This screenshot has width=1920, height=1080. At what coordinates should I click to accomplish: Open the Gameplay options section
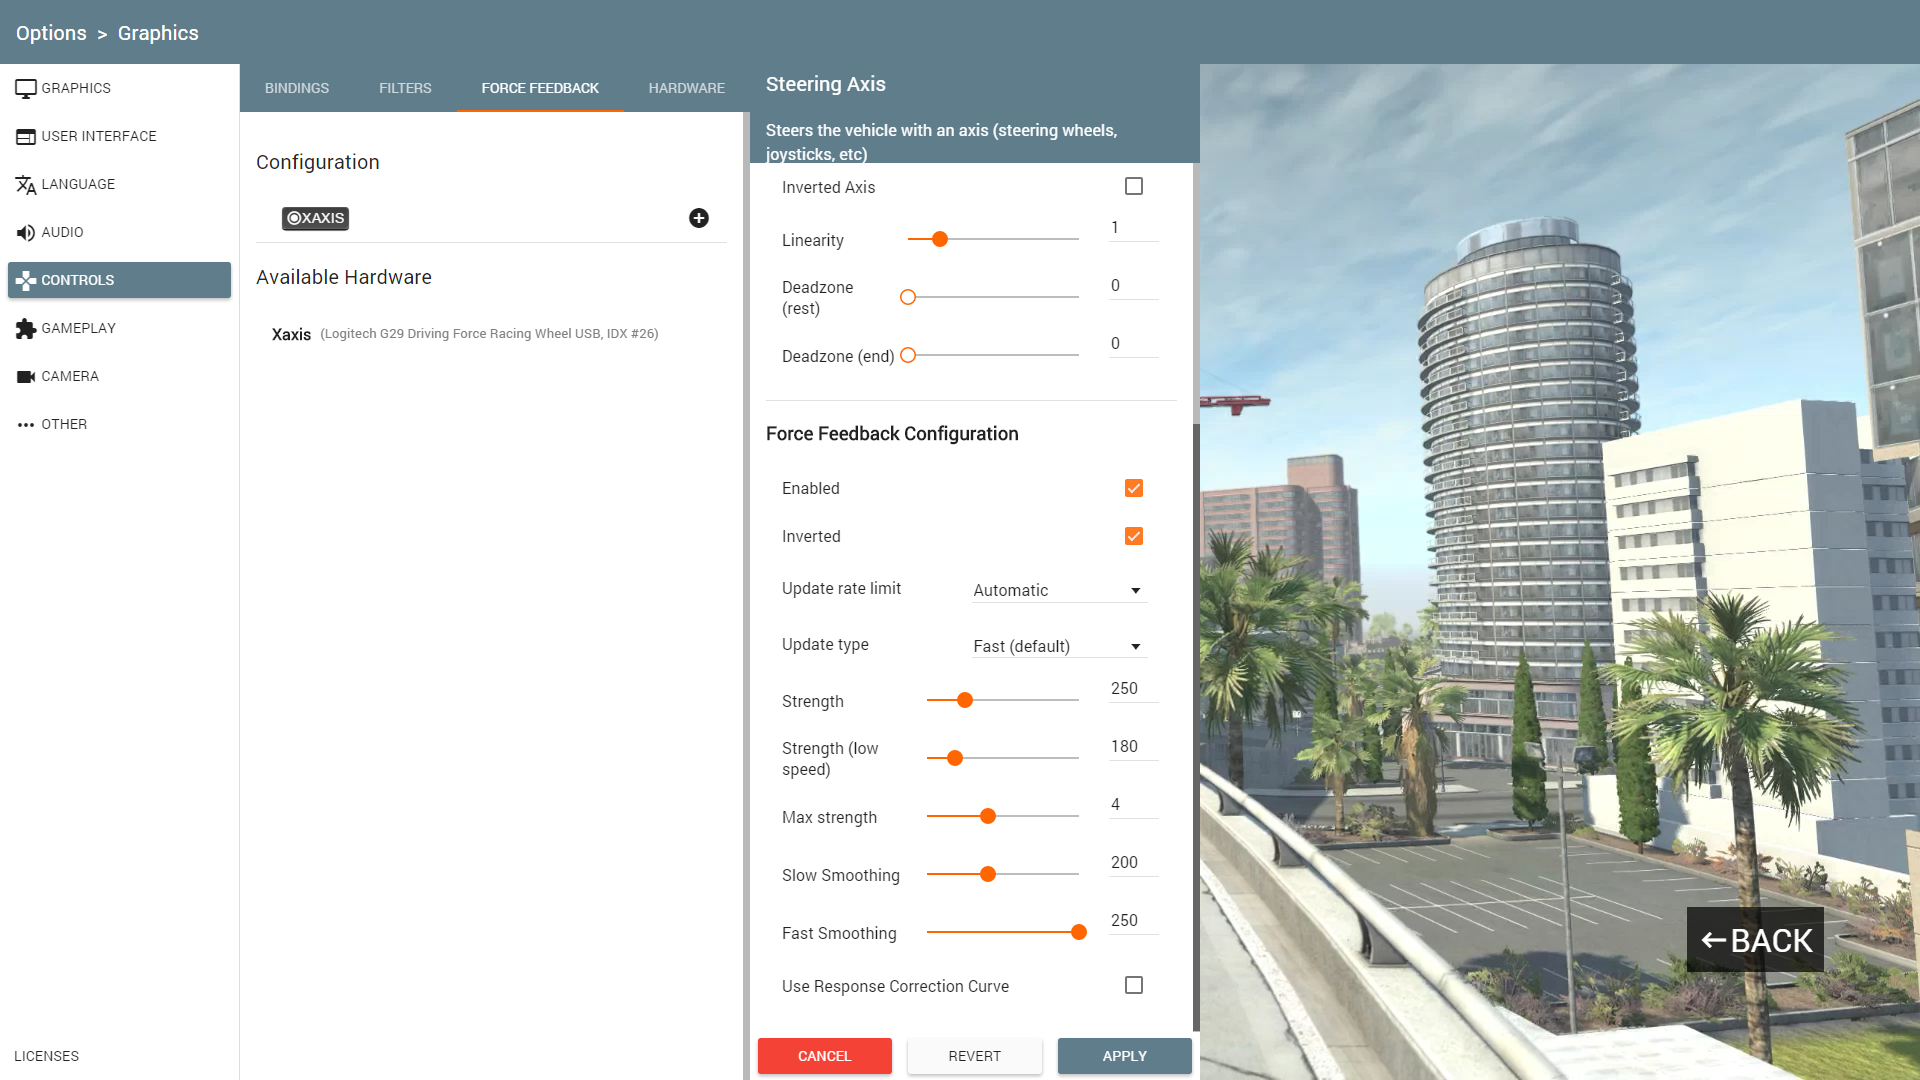120,328
